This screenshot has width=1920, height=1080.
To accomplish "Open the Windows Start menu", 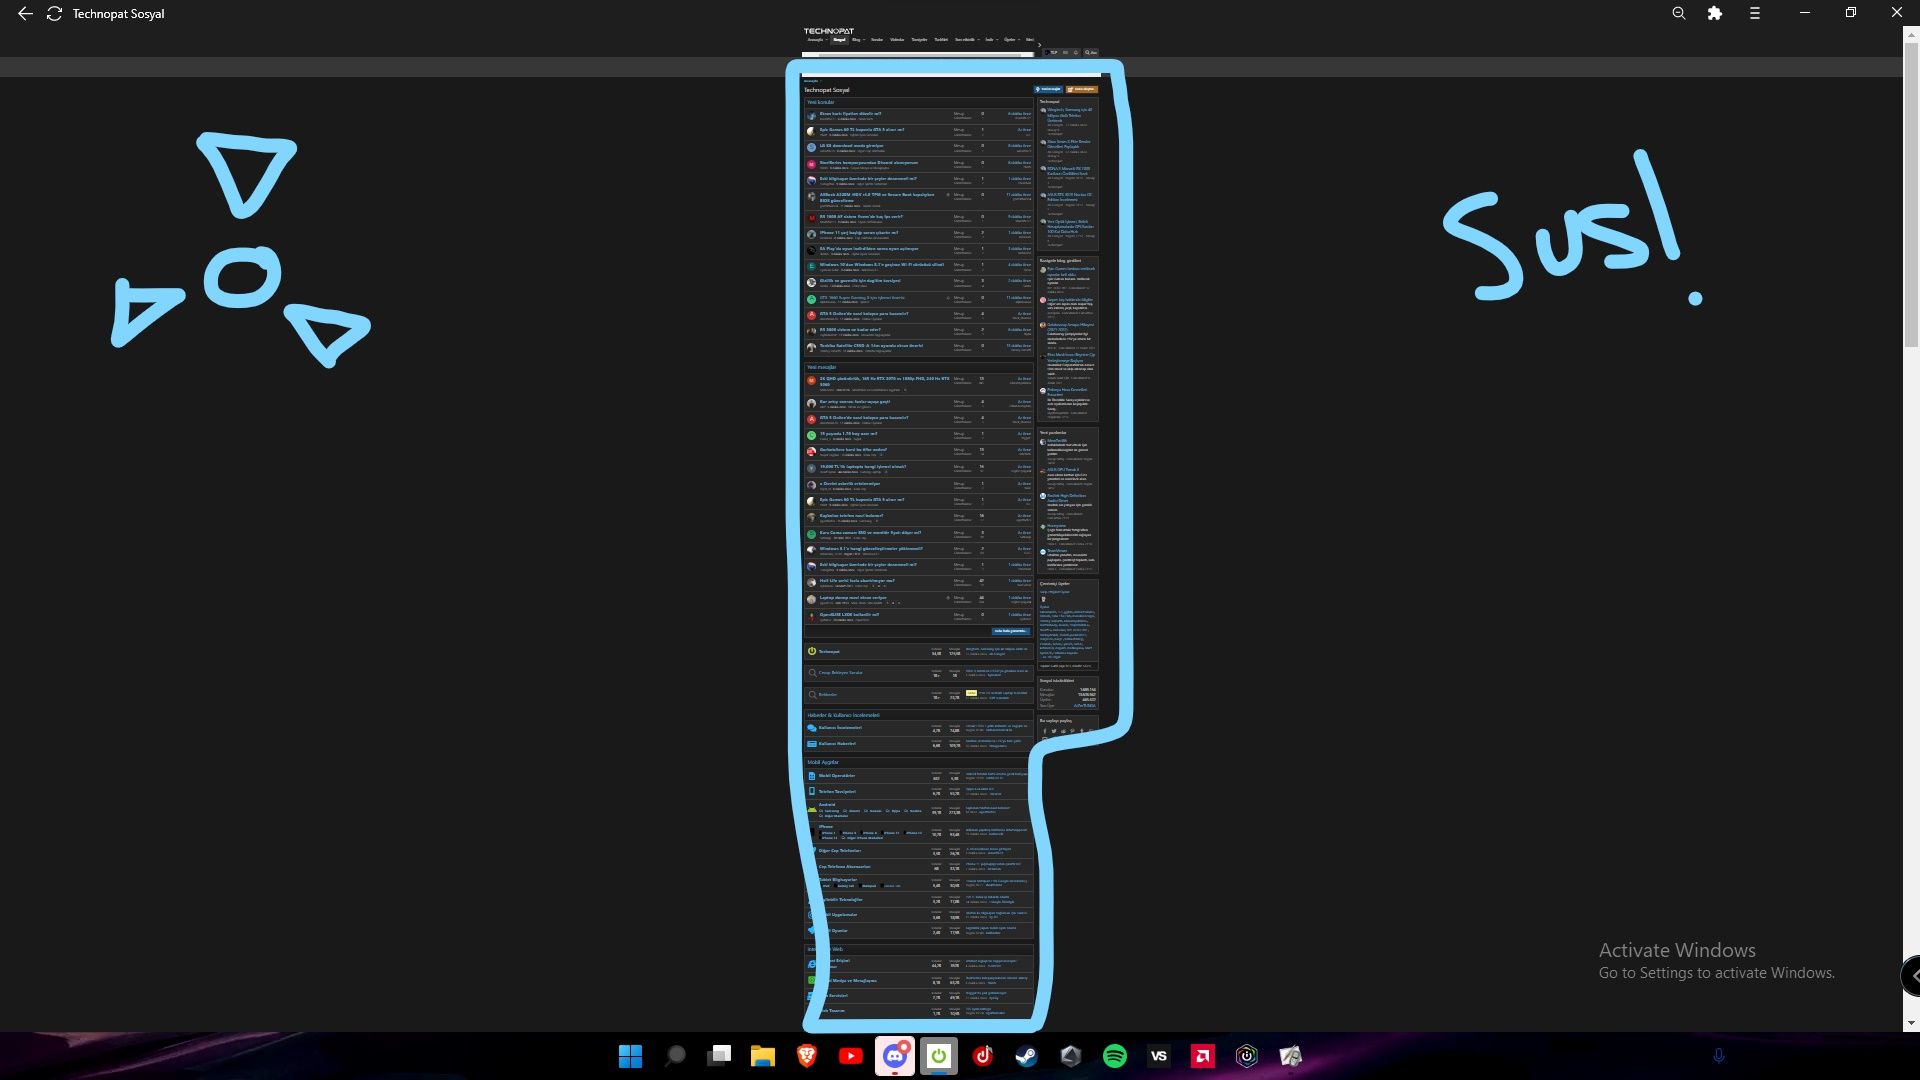I will pyautogui.click(x=630, y=1056).
